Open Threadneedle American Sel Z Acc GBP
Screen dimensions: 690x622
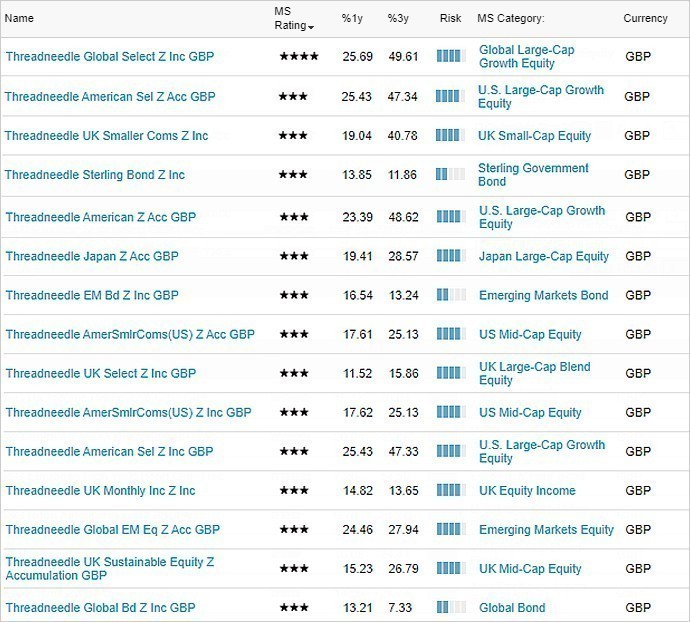(110, 96)
